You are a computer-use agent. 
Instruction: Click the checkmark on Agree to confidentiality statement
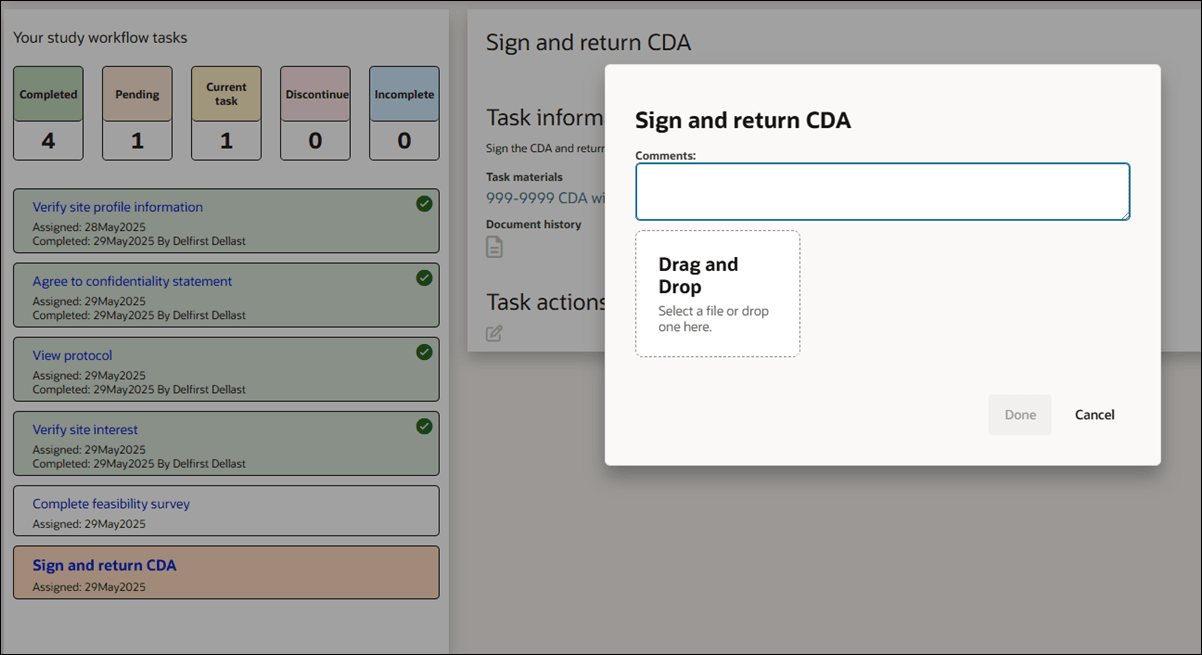(x=423, y=280)
